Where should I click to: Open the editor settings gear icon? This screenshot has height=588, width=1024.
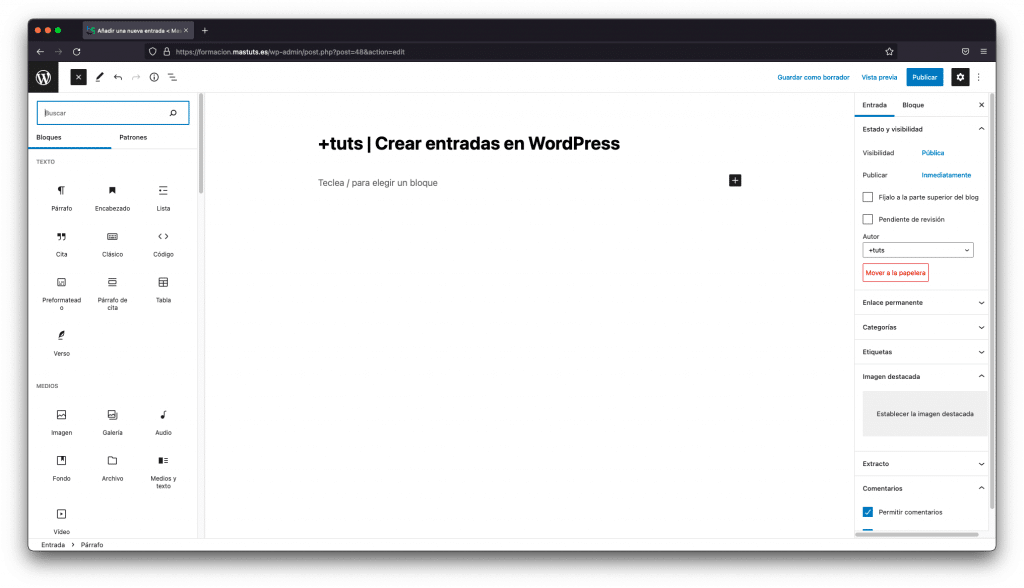(959, 77)
